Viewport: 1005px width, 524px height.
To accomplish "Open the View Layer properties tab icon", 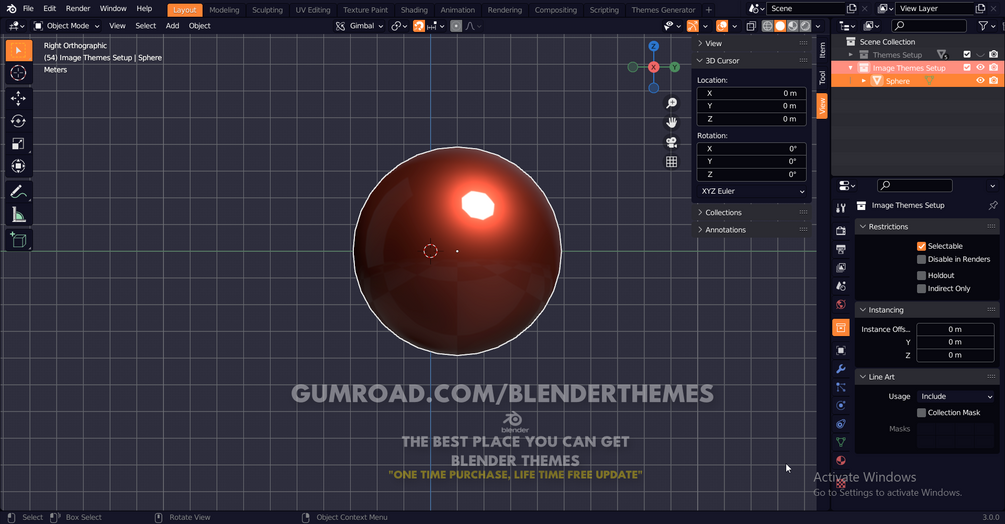I will (x=841, y=267).
